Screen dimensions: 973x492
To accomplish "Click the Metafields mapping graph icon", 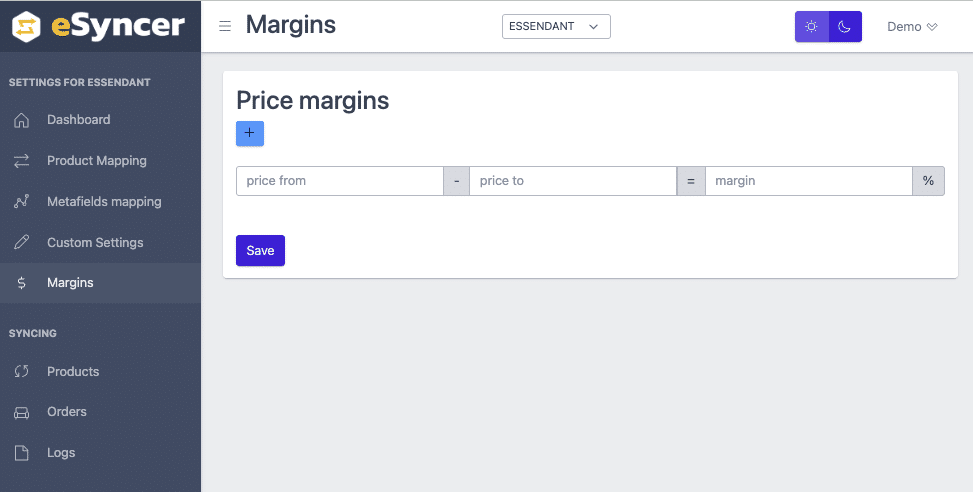I will pos(22,202).
